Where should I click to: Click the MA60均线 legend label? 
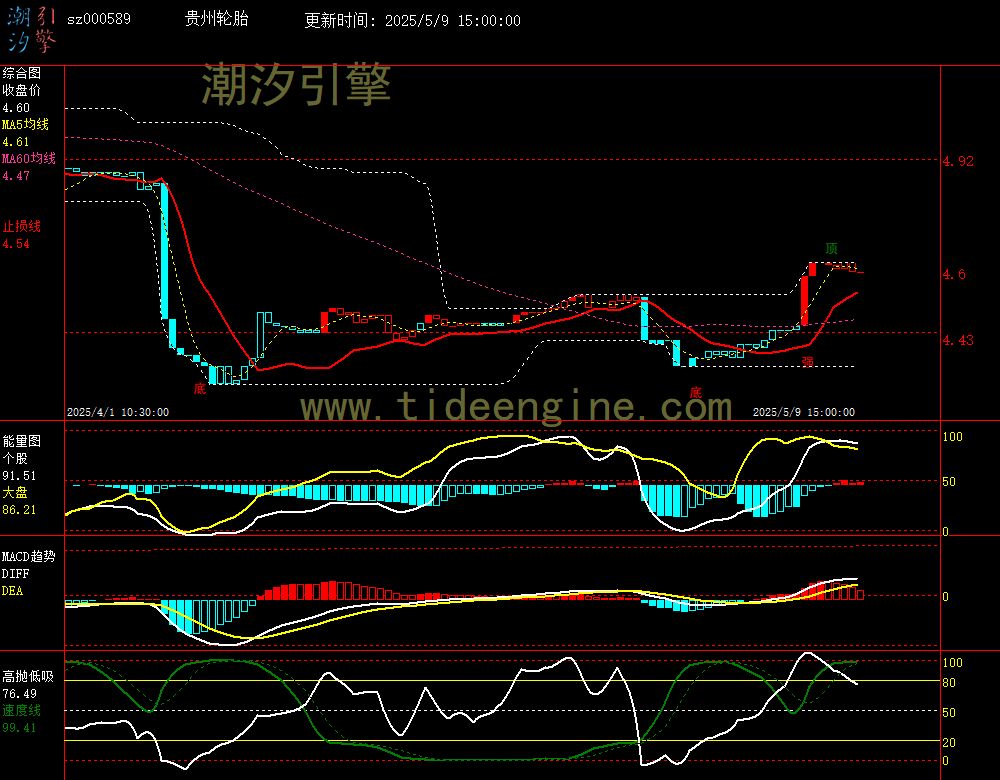(29, 158)
